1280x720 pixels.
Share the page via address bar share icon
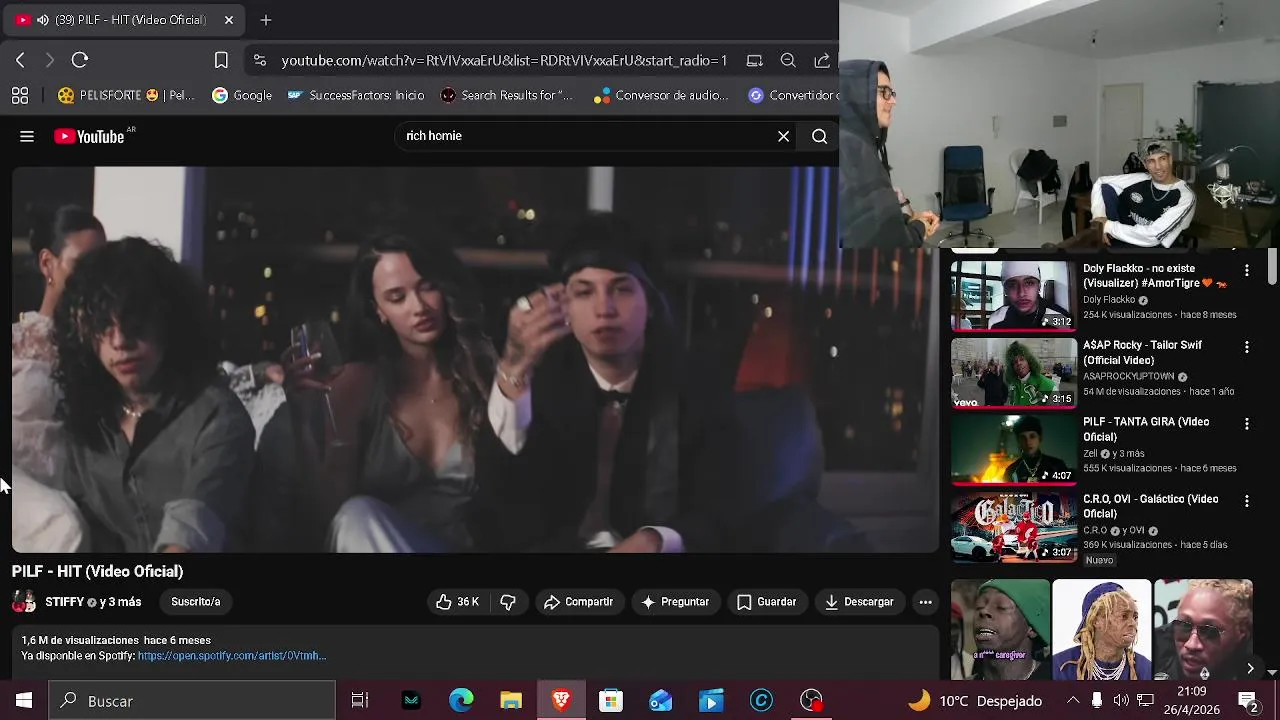click(x=822, y=60)
